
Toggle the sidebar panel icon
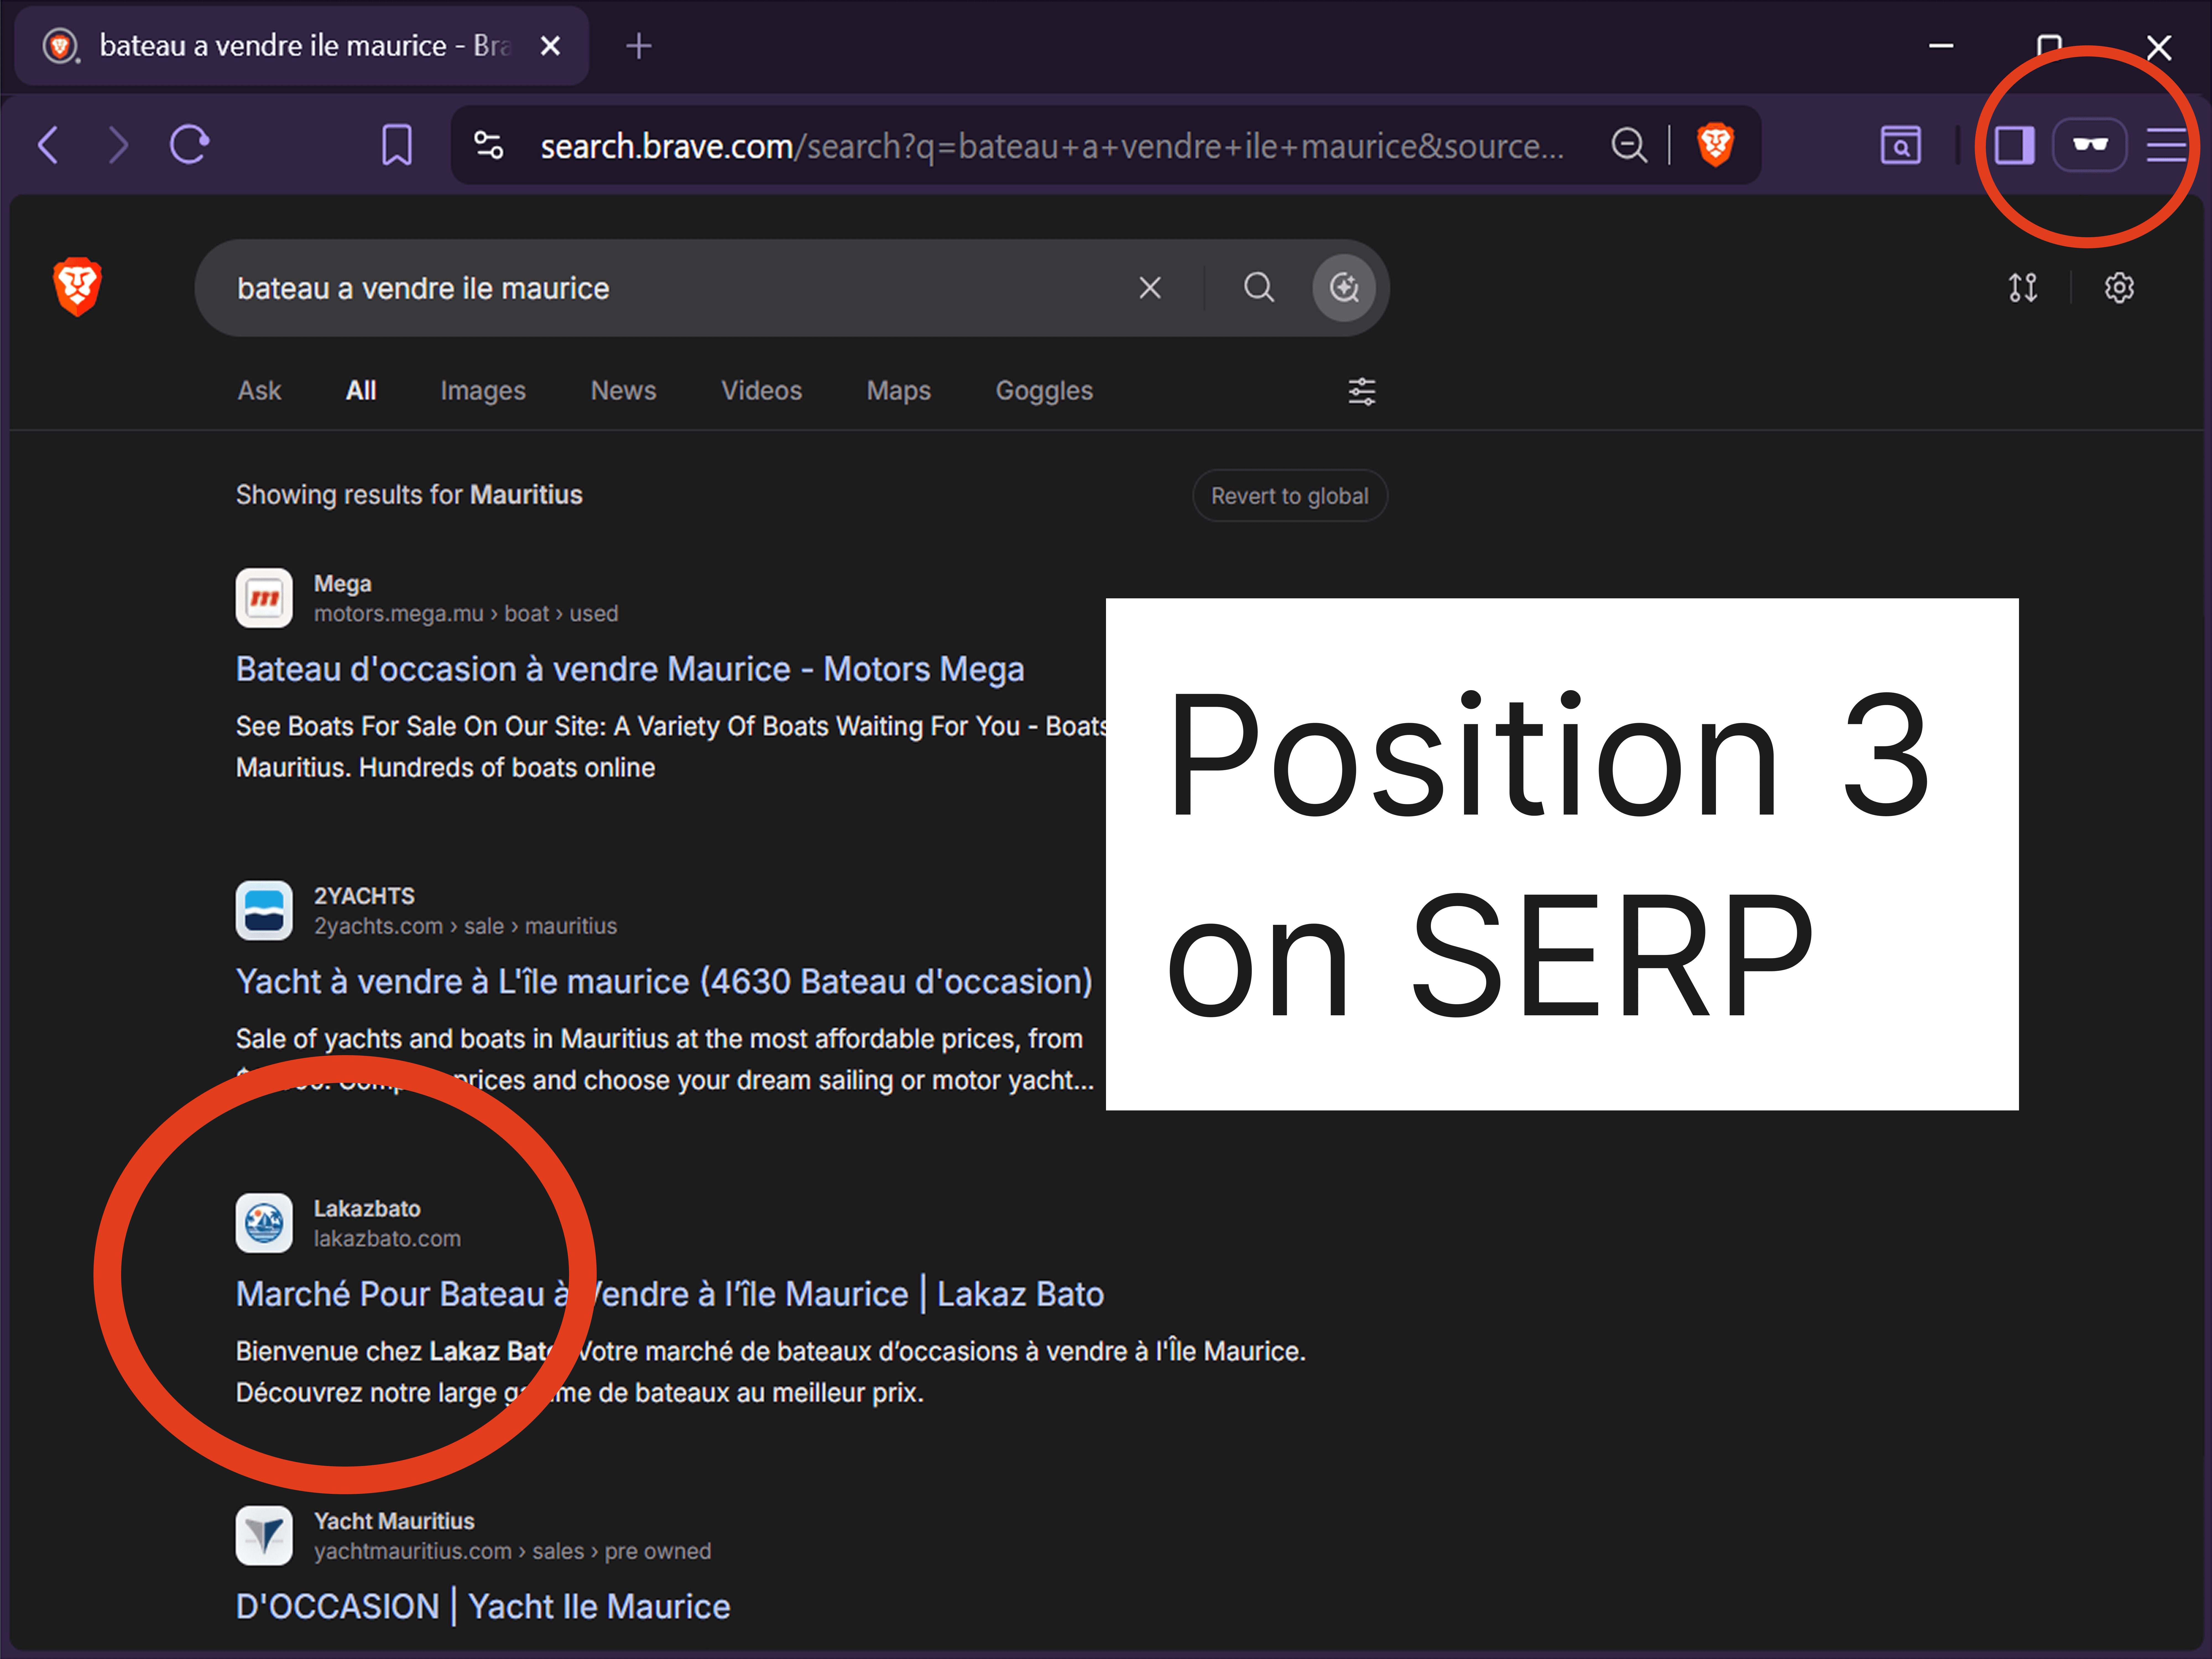click(x=2014, y=145)
